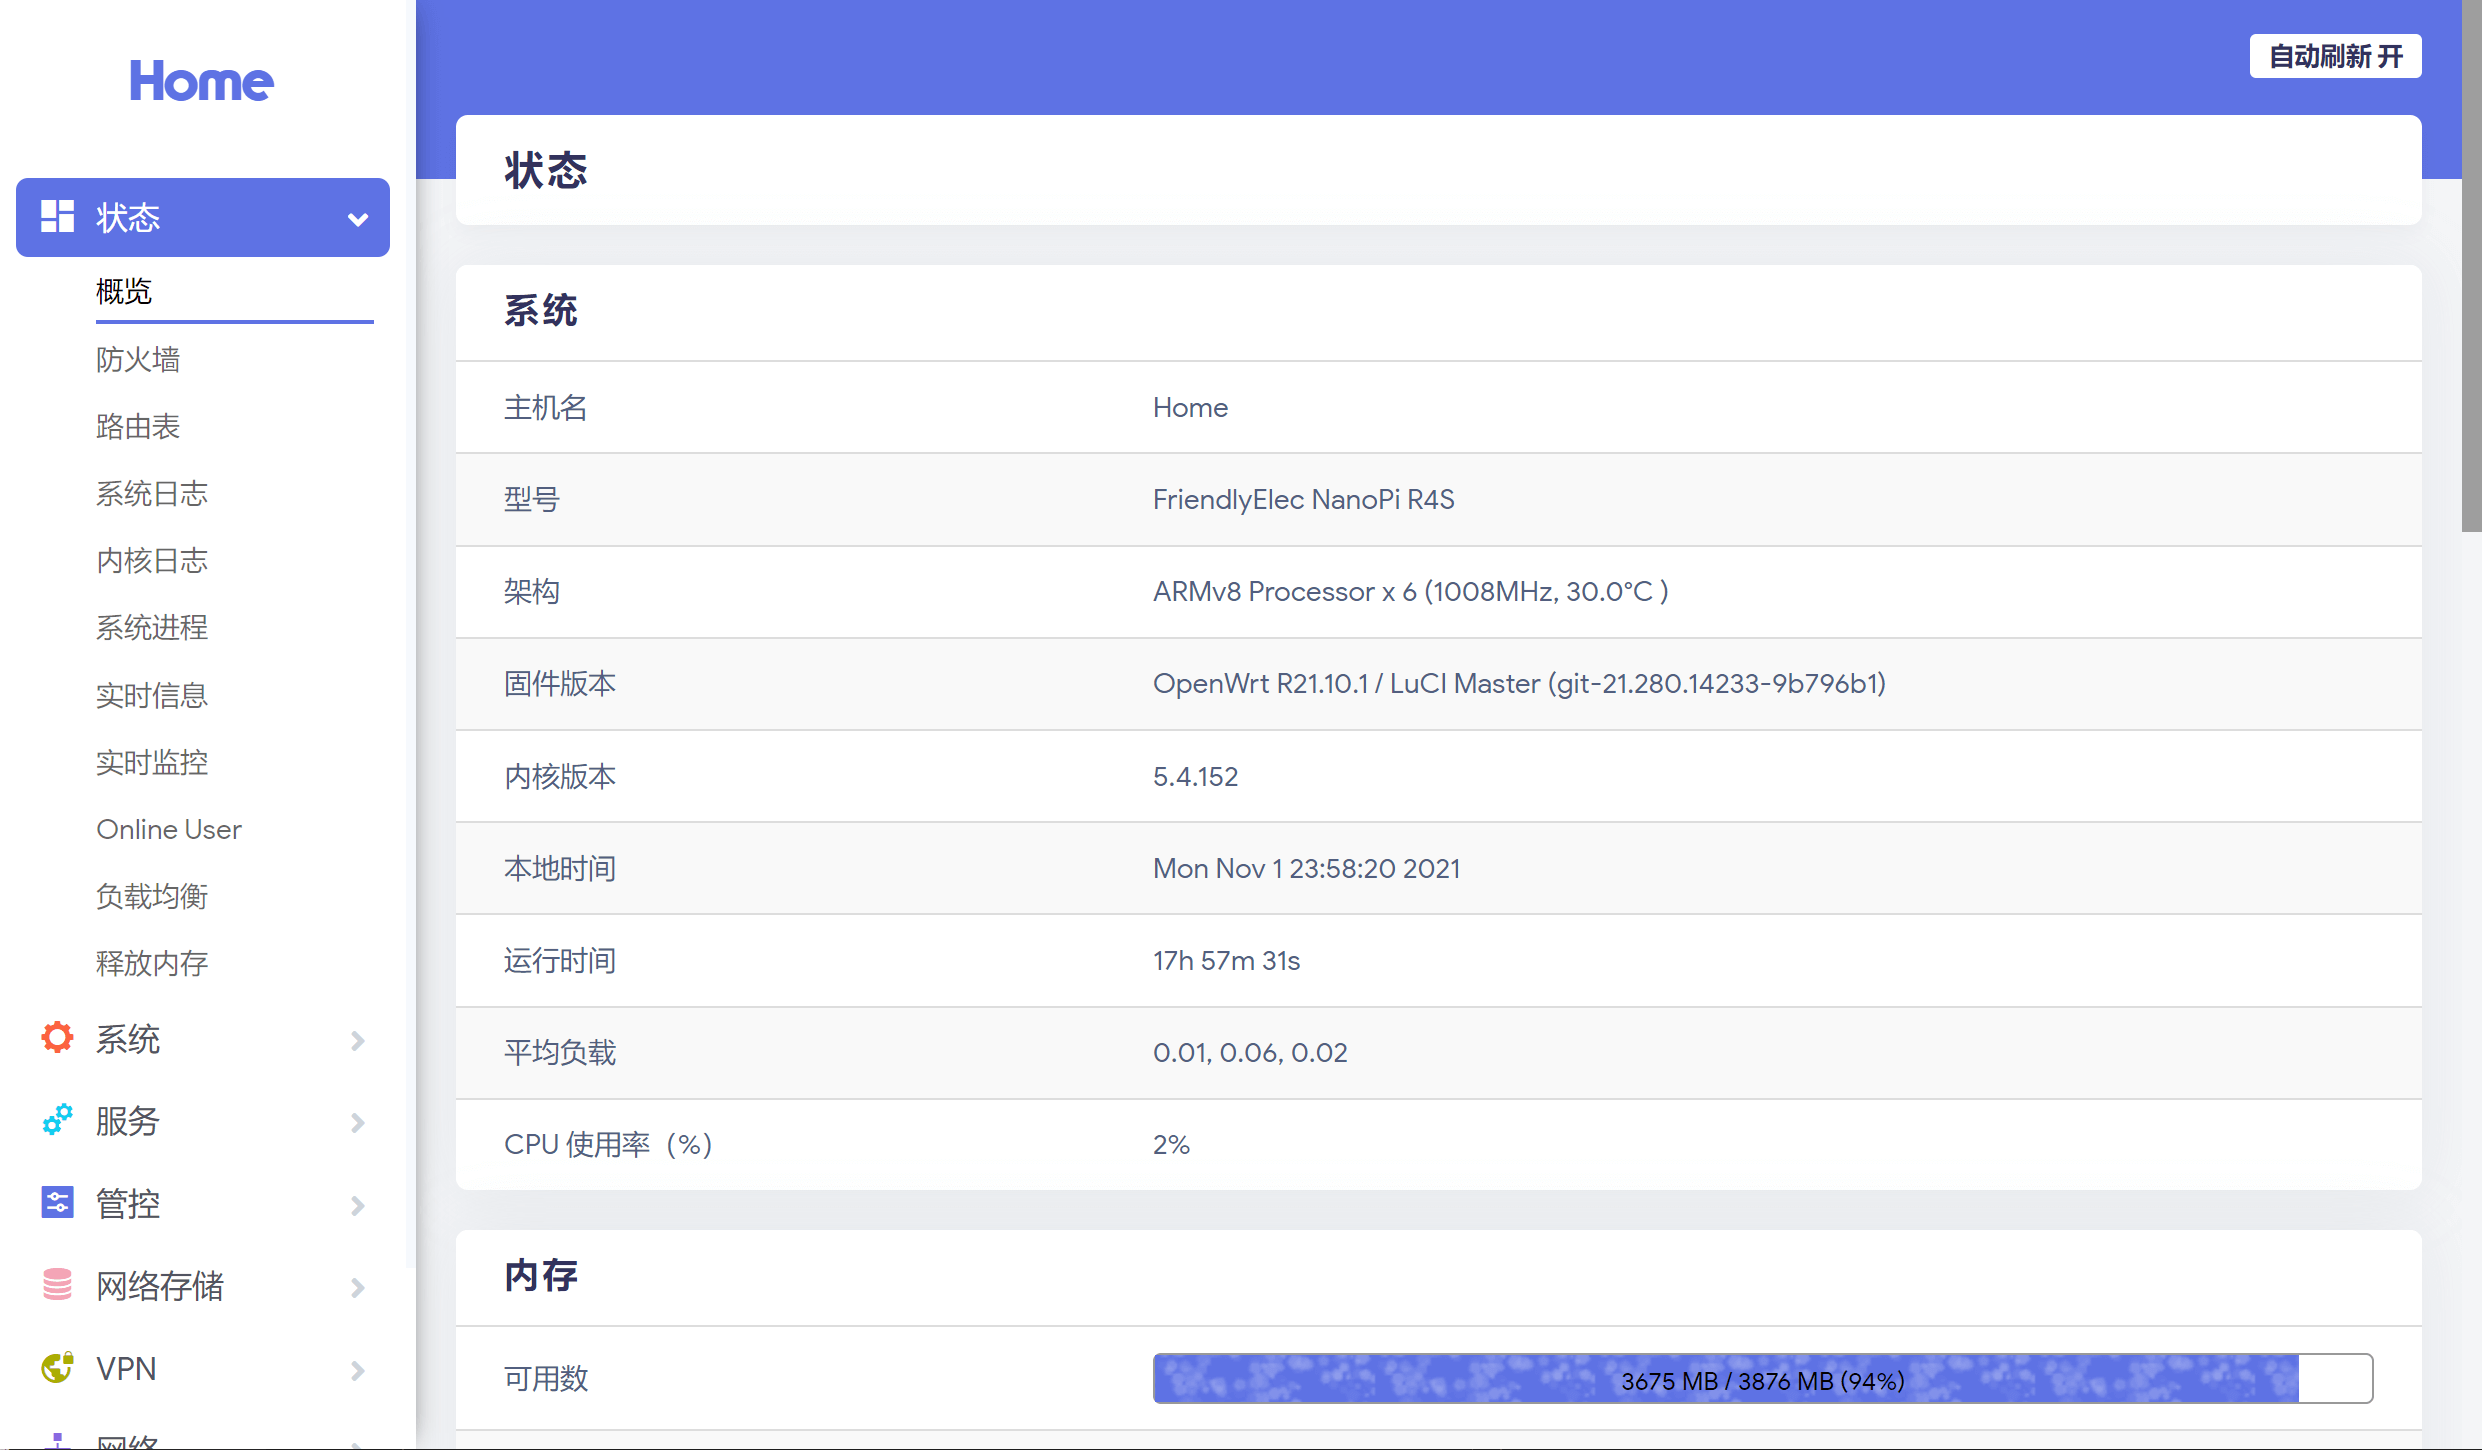Image resolution: width=2482 pixels, height=1450 pixels.
Task: Click the available memory progress bar
Action: (x=1762, y=1379)
